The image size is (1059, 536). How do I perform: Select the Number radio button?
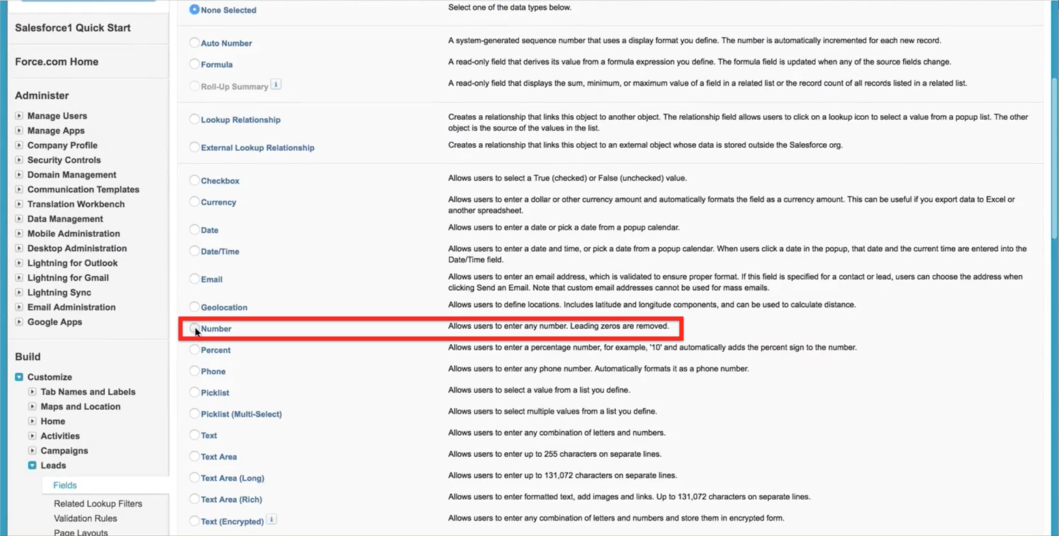(195, 328)
